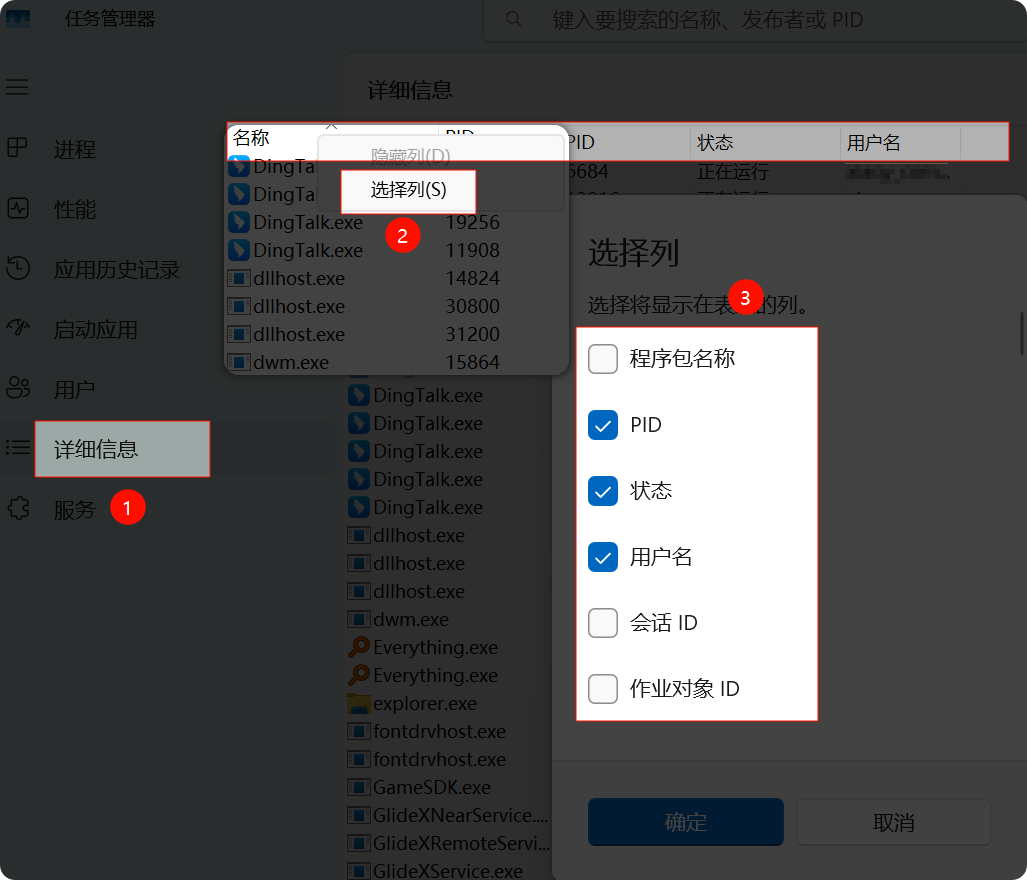Screen dimensions: 1027x880
Task: Uncheck the PID column checkbox
Action: click(603, 425)
